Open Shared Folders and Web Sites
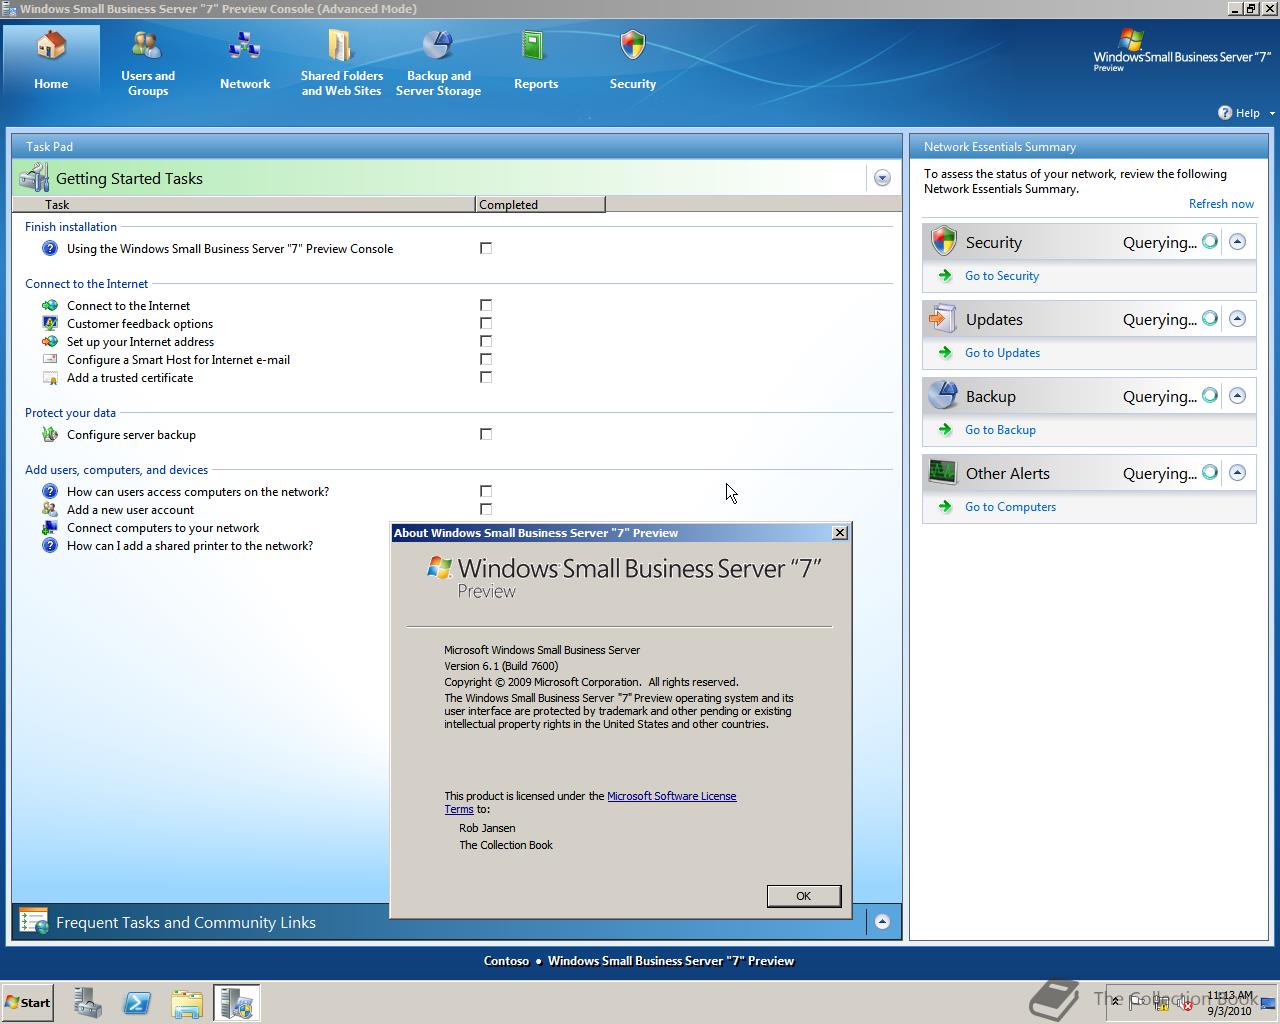1280x1024 pixels. pos(342,62)
